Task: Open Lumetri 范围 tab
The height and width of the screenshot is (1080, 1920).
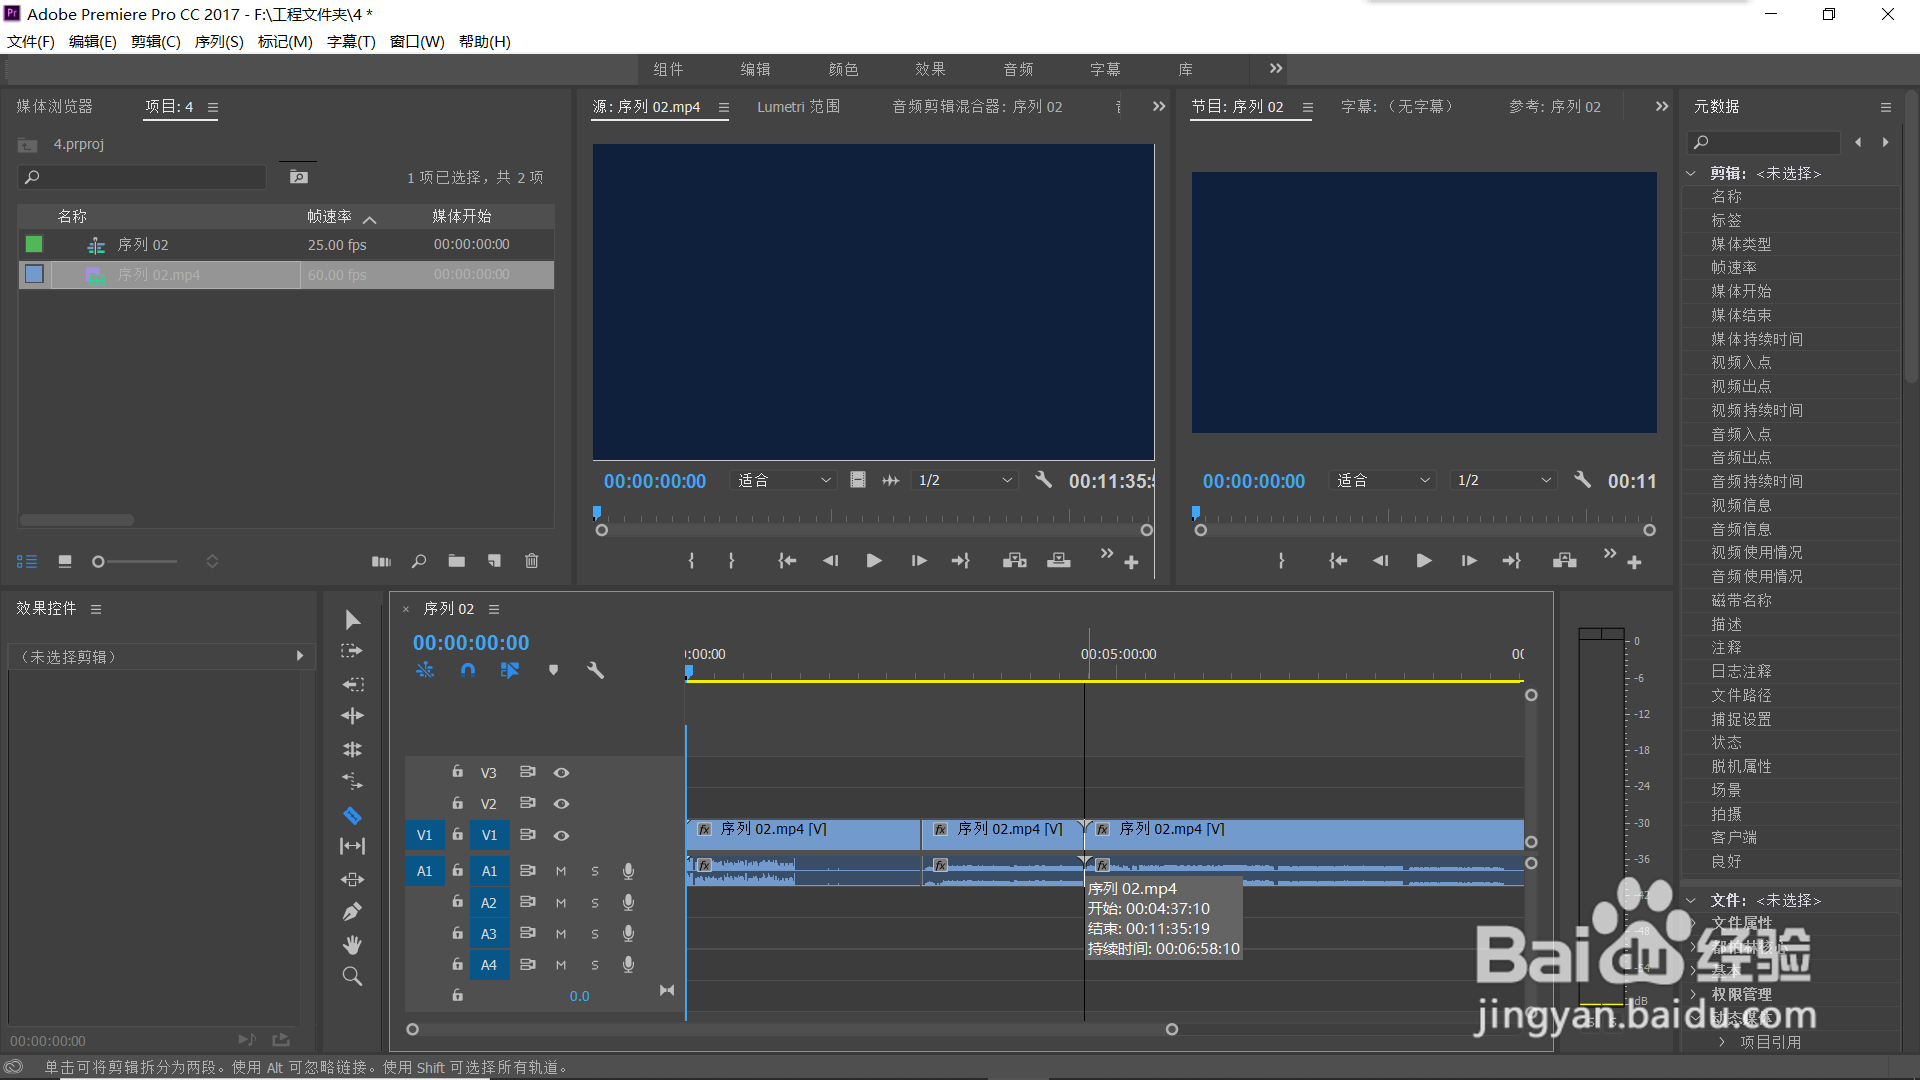Action: coord(798,107)
